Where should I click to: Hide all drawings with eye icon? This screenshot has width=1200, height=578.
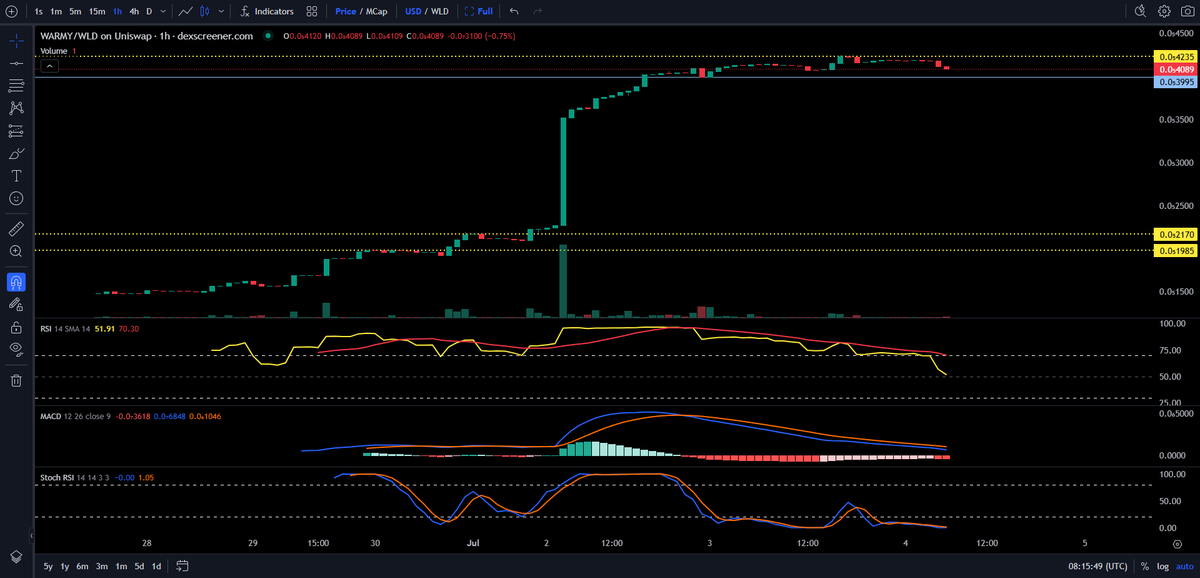coord(16,349)
